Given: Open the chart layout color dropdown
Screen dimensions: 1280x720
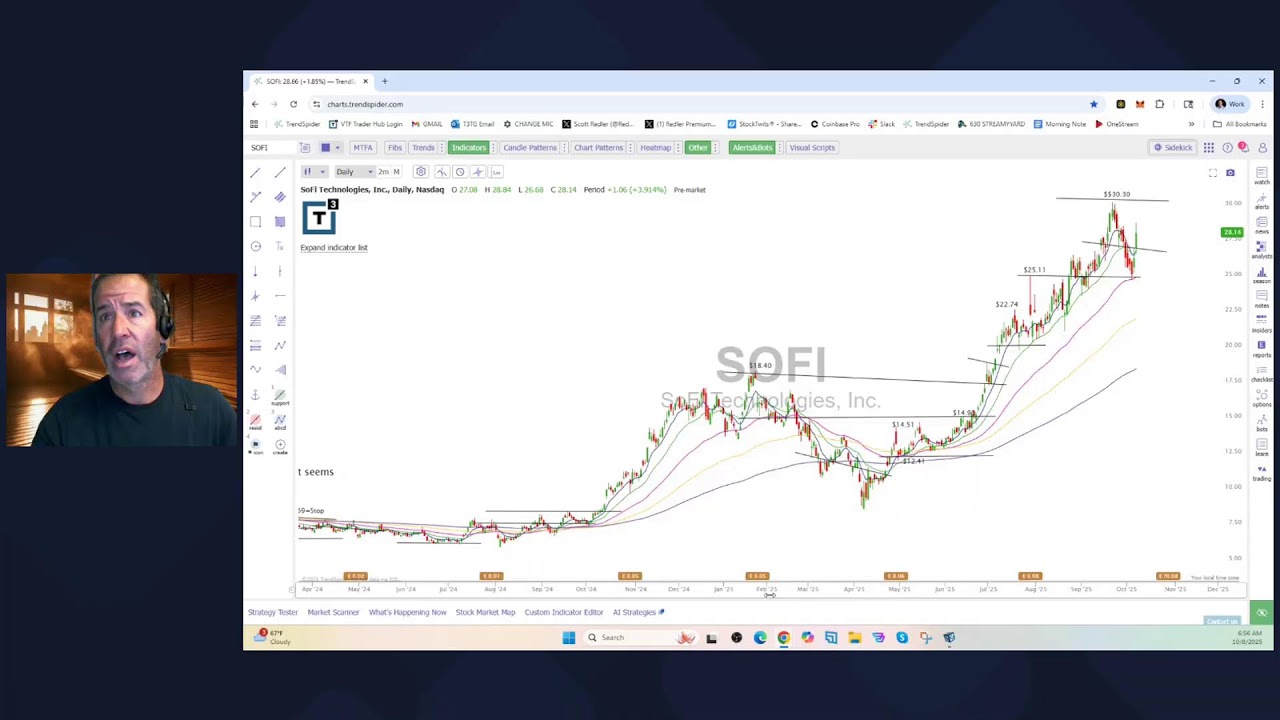Looking at the screenshot, I should [x=330, y=148].
